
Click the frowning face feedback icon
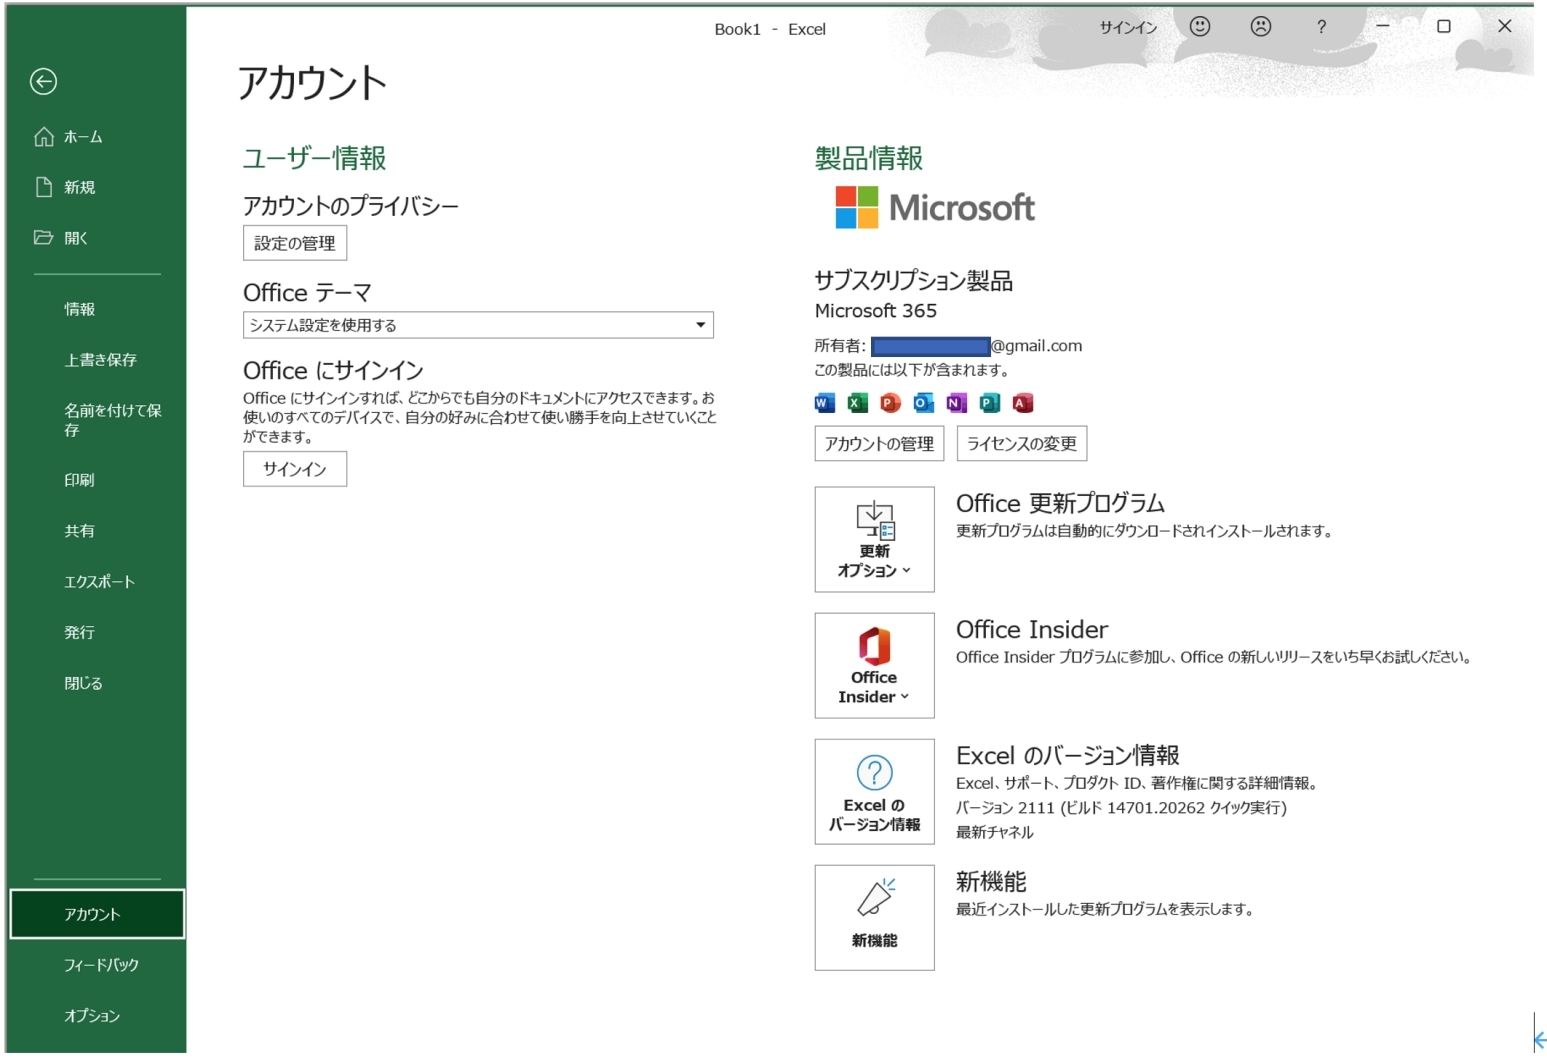(1260, 27)
